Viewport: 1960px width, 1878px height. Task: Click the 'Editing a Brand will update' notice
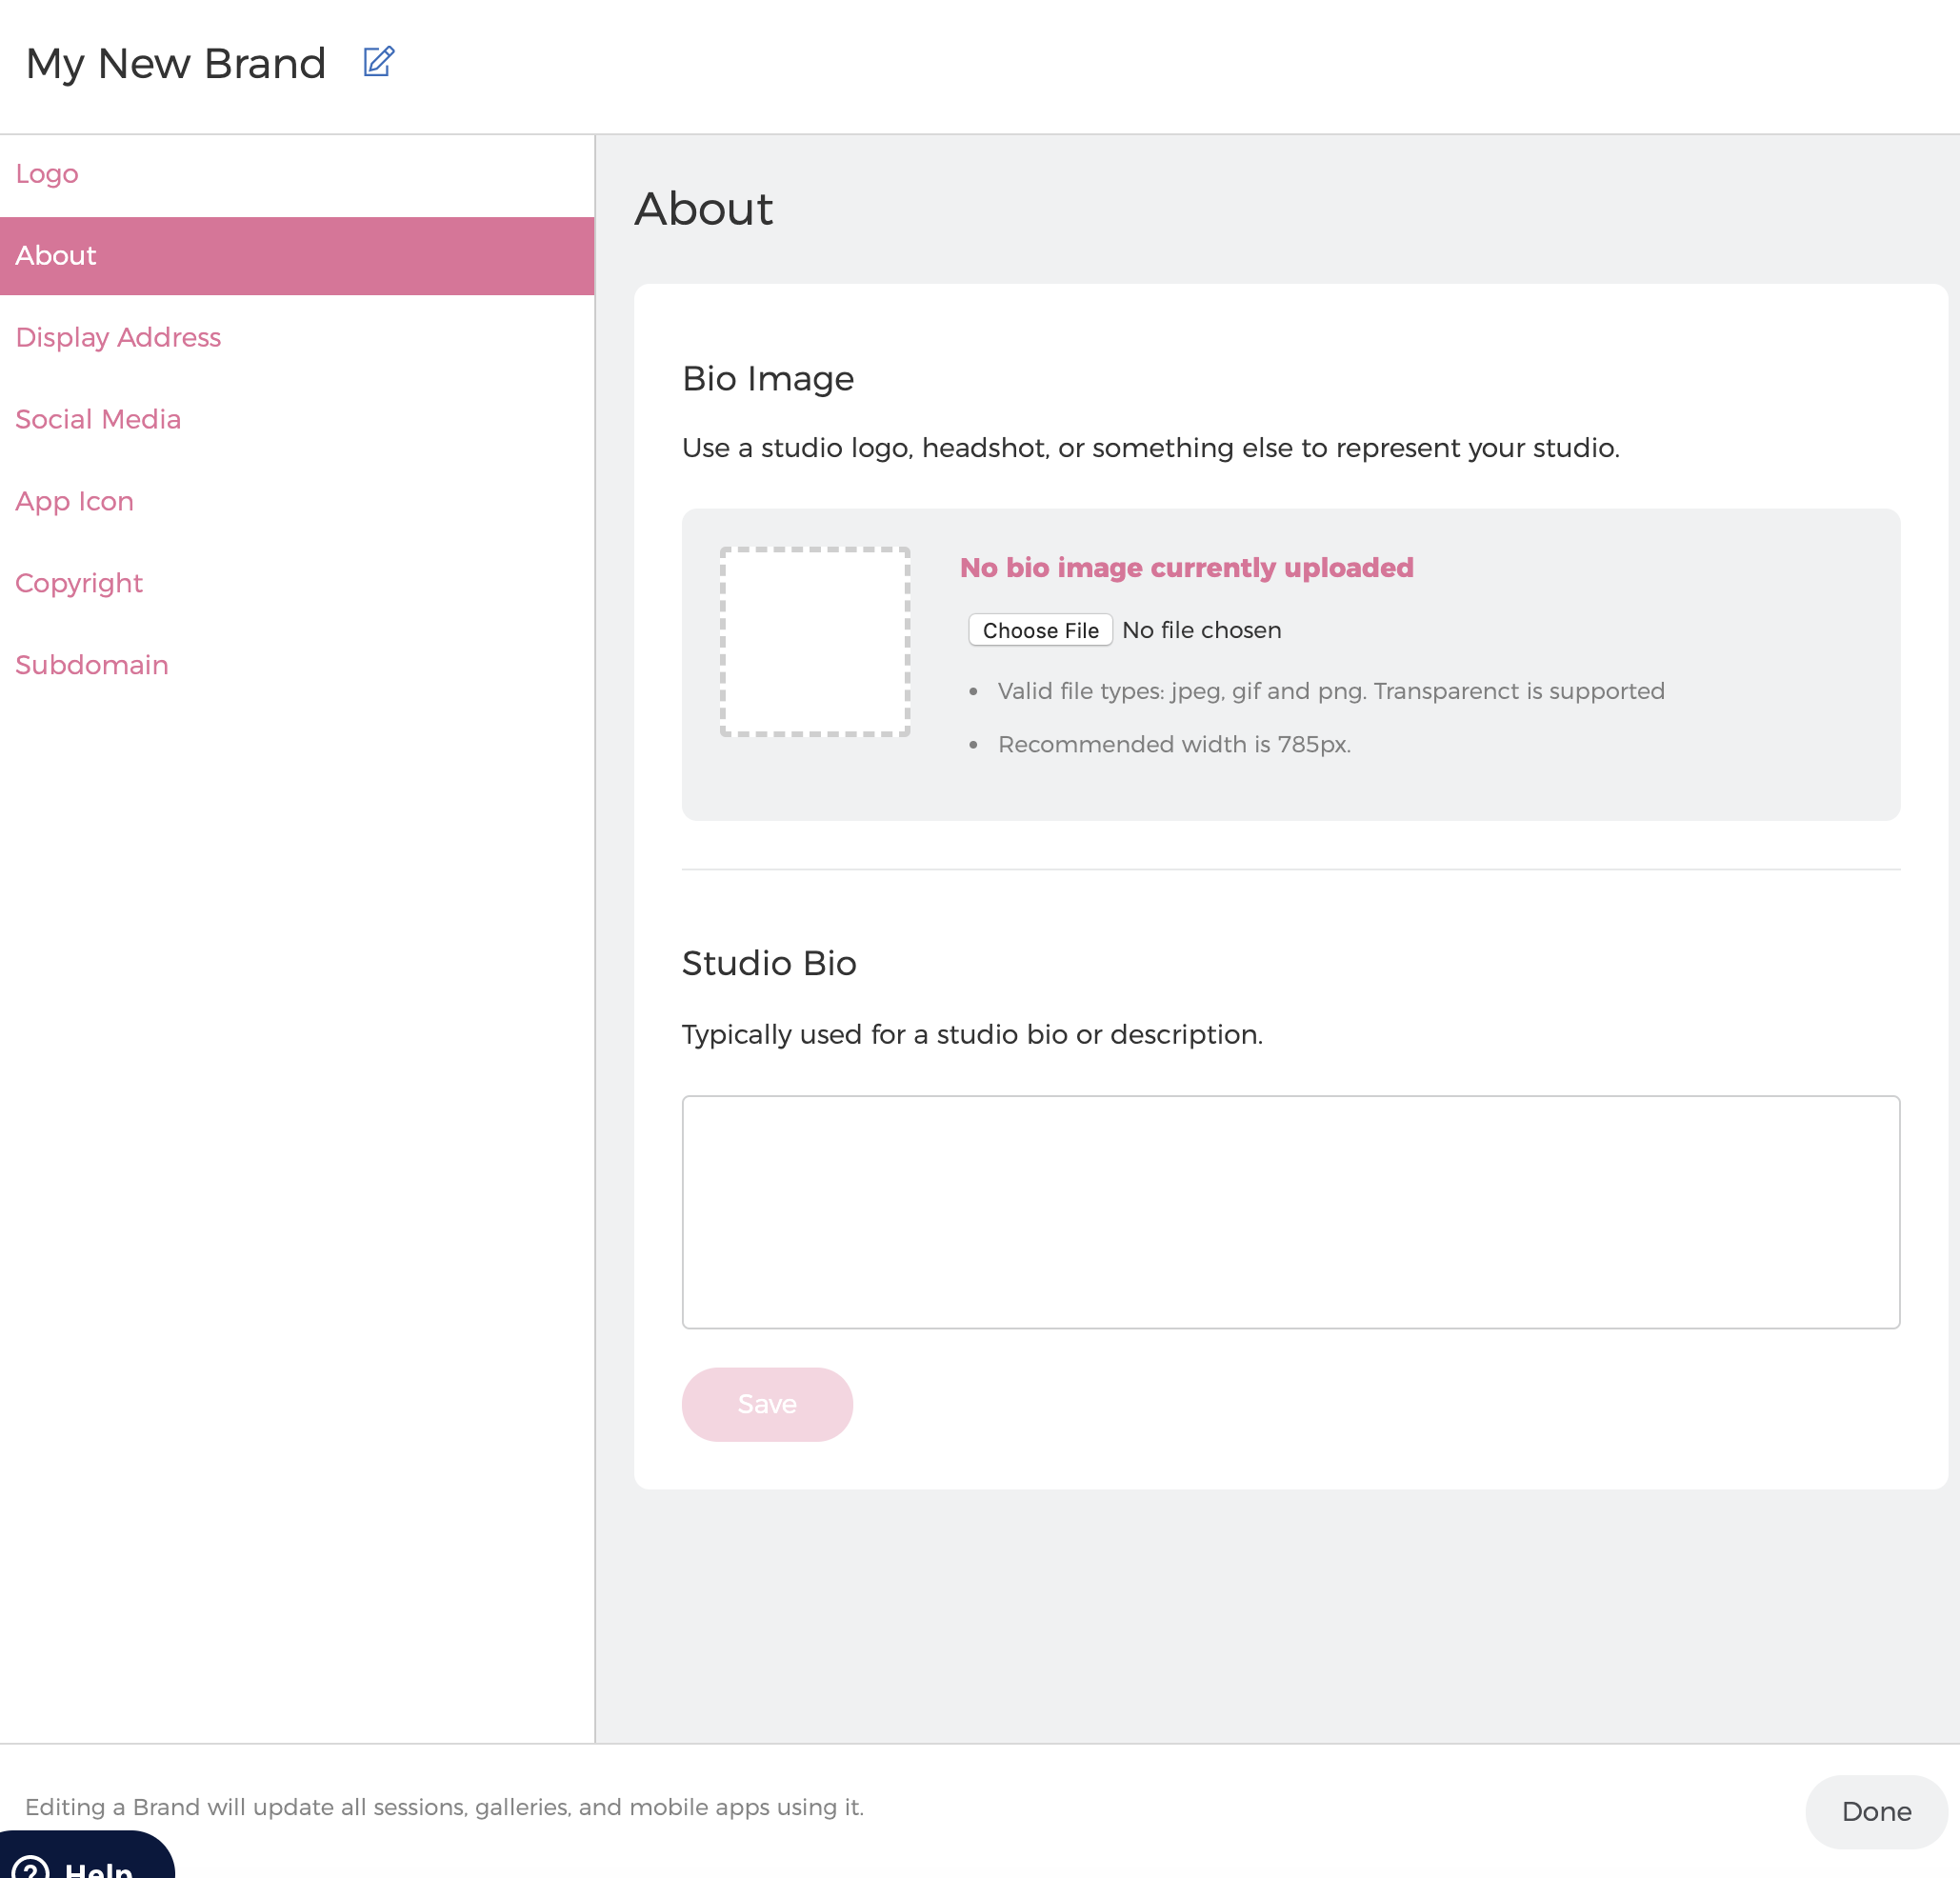tap(444, 1807)
